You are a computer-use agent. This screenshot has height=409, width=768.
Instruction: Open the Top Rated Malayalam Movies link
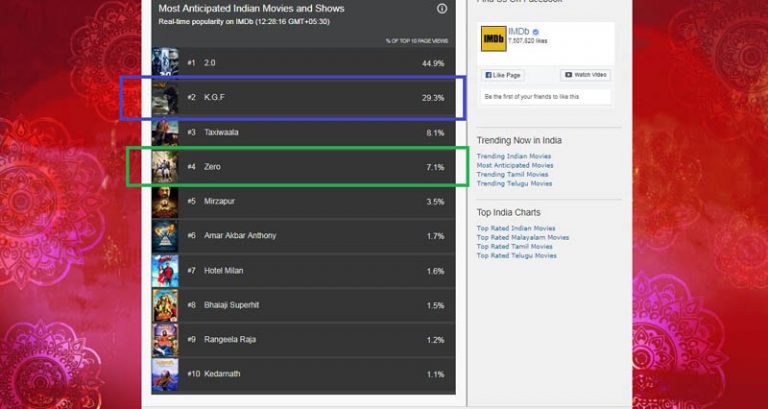[523, 238]
